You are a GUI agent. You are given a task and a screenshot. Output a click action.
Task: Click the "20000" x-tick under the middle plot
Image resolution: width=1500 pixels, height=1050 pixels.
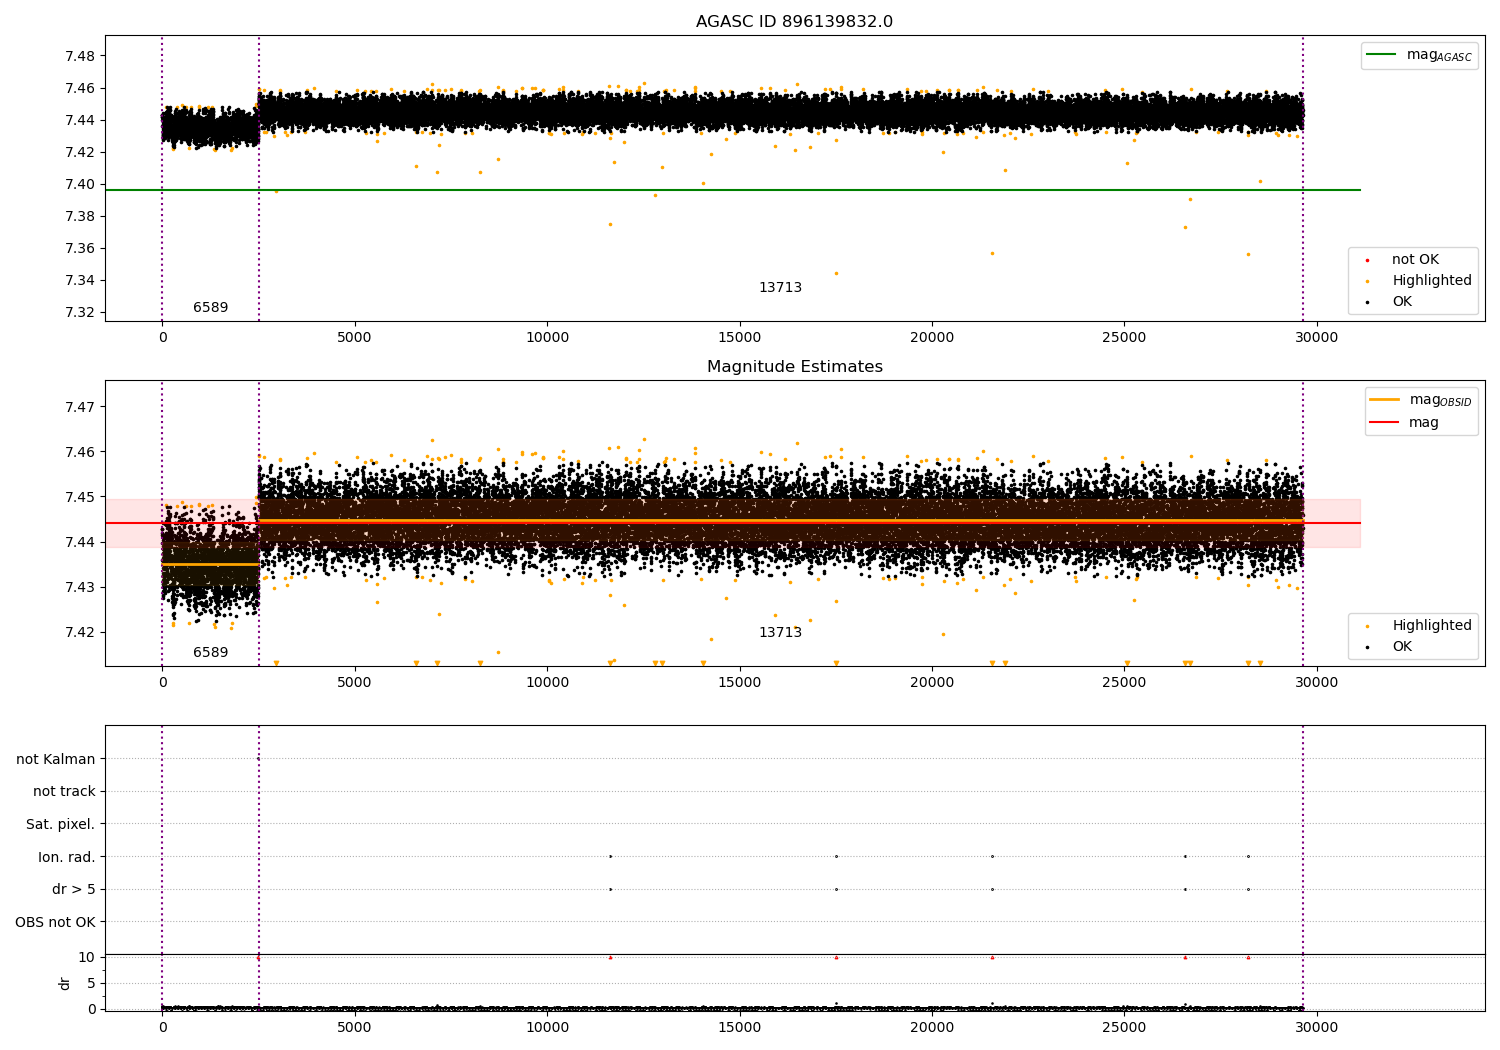932,683
